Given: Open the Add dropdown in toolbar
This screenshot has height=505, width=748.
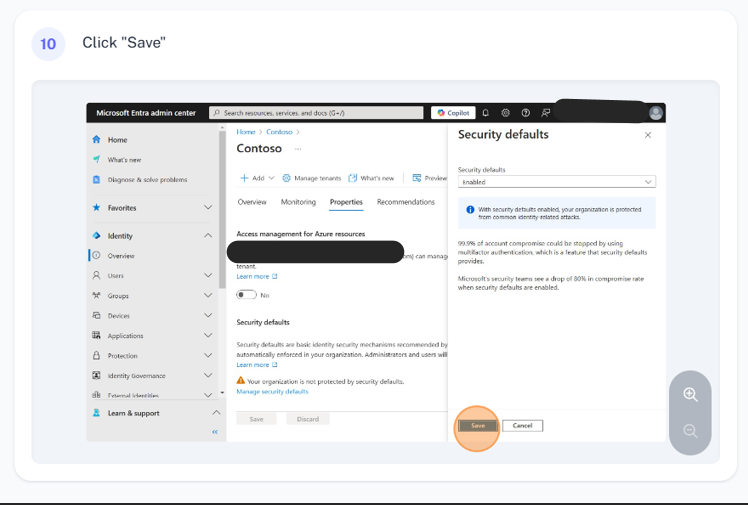Looking at the screenshot, I should (x=257, y=178).
